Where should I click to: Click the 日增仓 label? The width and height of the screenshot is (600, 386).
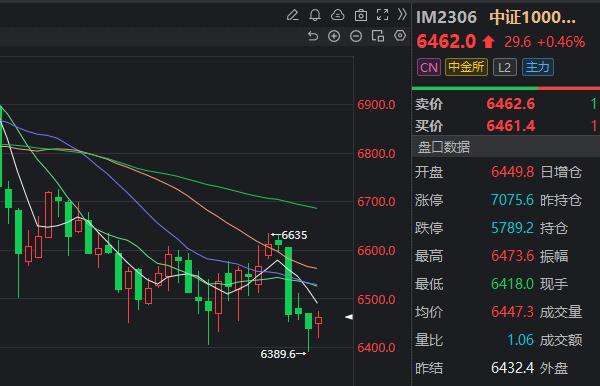pos(561,172)
